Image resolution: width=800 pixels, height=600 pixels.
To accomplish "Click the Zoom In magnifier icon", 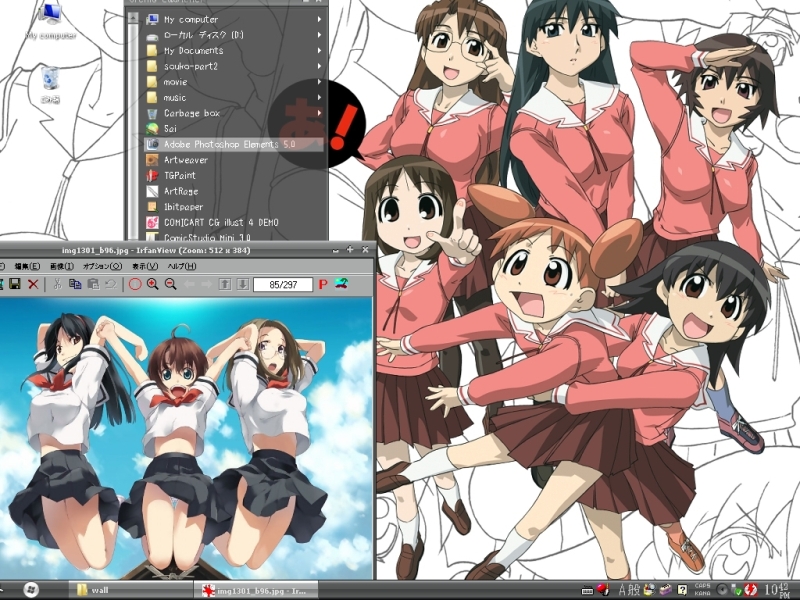I will click(x=153, y=284).
